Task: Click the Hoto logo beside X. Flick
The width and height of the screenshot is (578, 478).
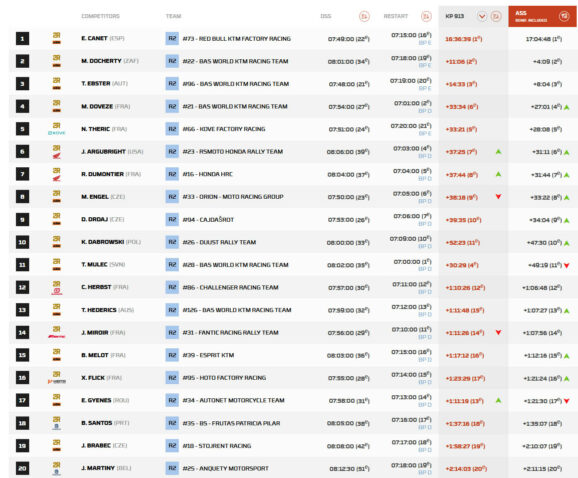Action: (x=56, y=382)
